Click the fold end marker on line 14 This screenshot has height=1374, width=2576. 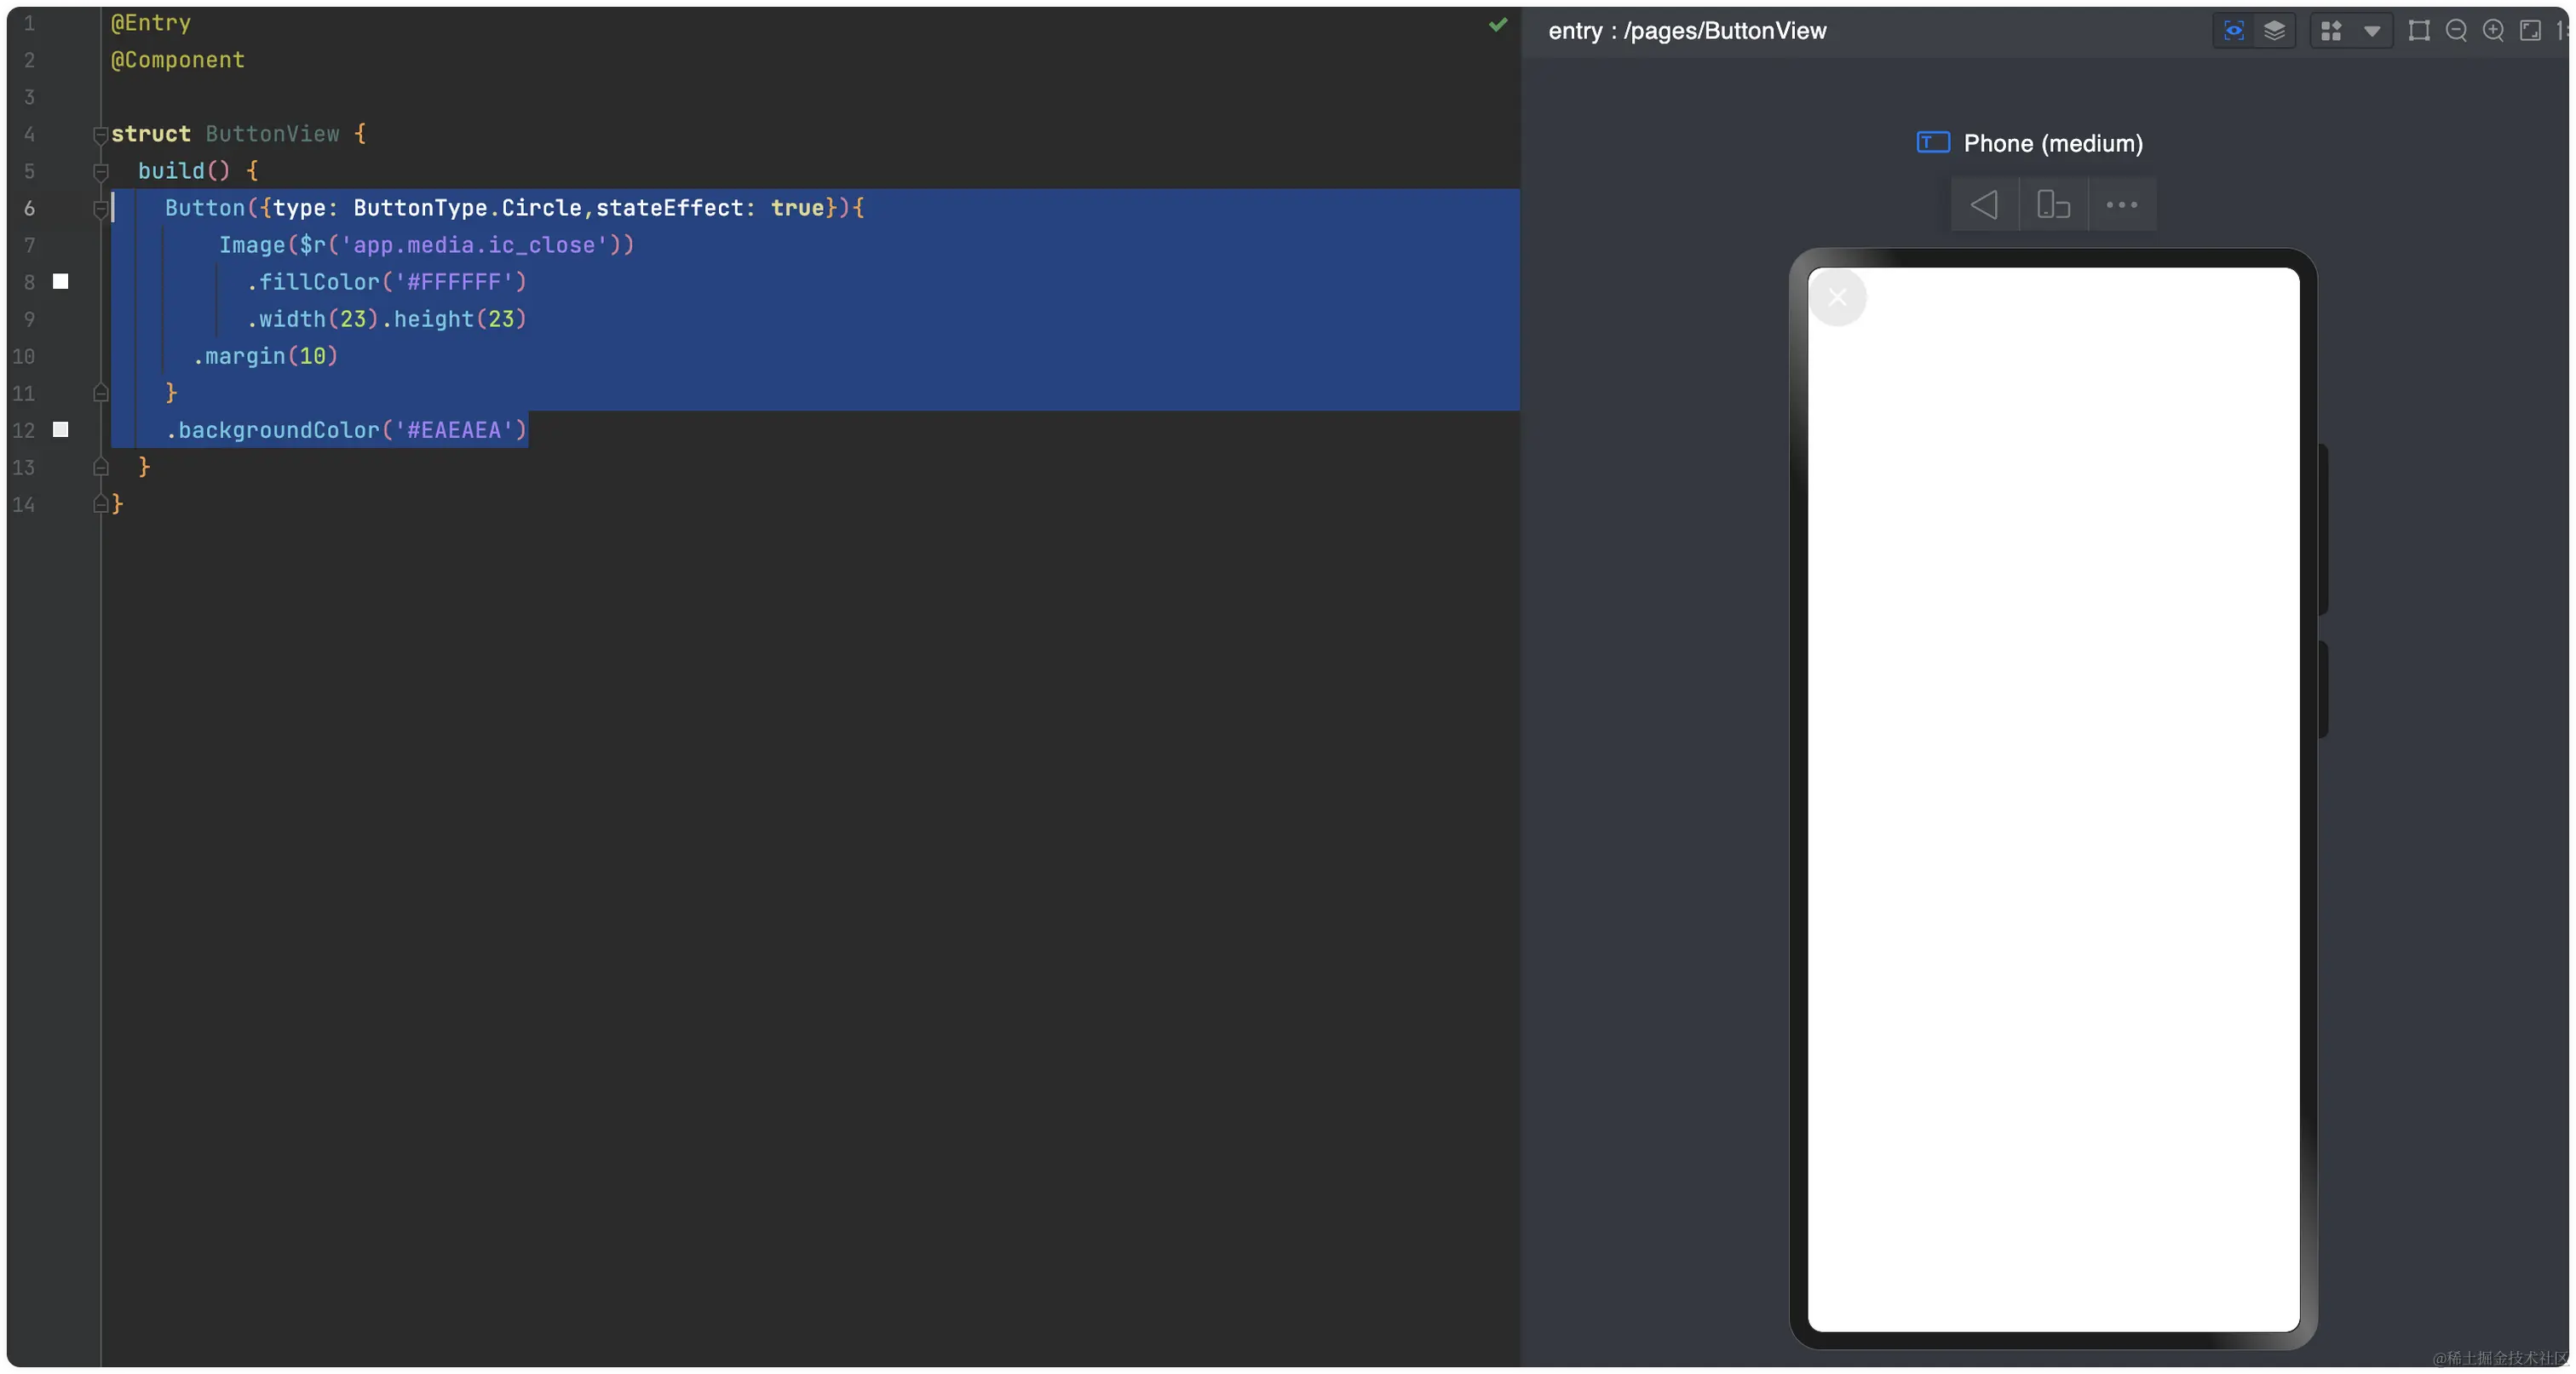[100, 504]
